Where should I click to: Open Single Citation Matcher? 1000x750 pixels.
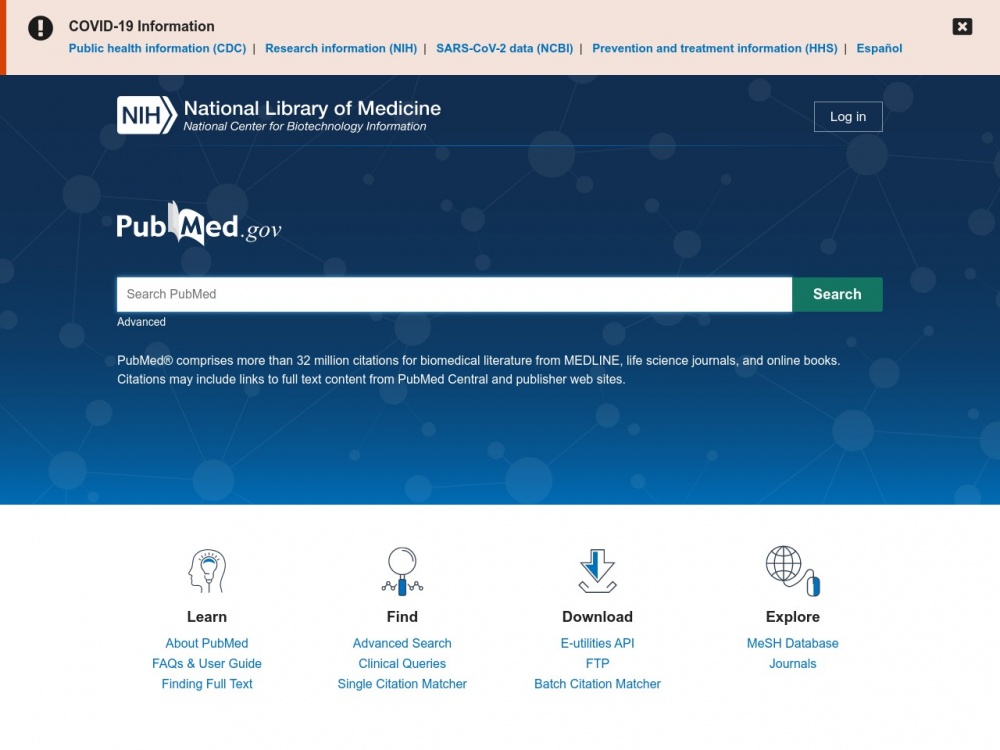[402, 684]
